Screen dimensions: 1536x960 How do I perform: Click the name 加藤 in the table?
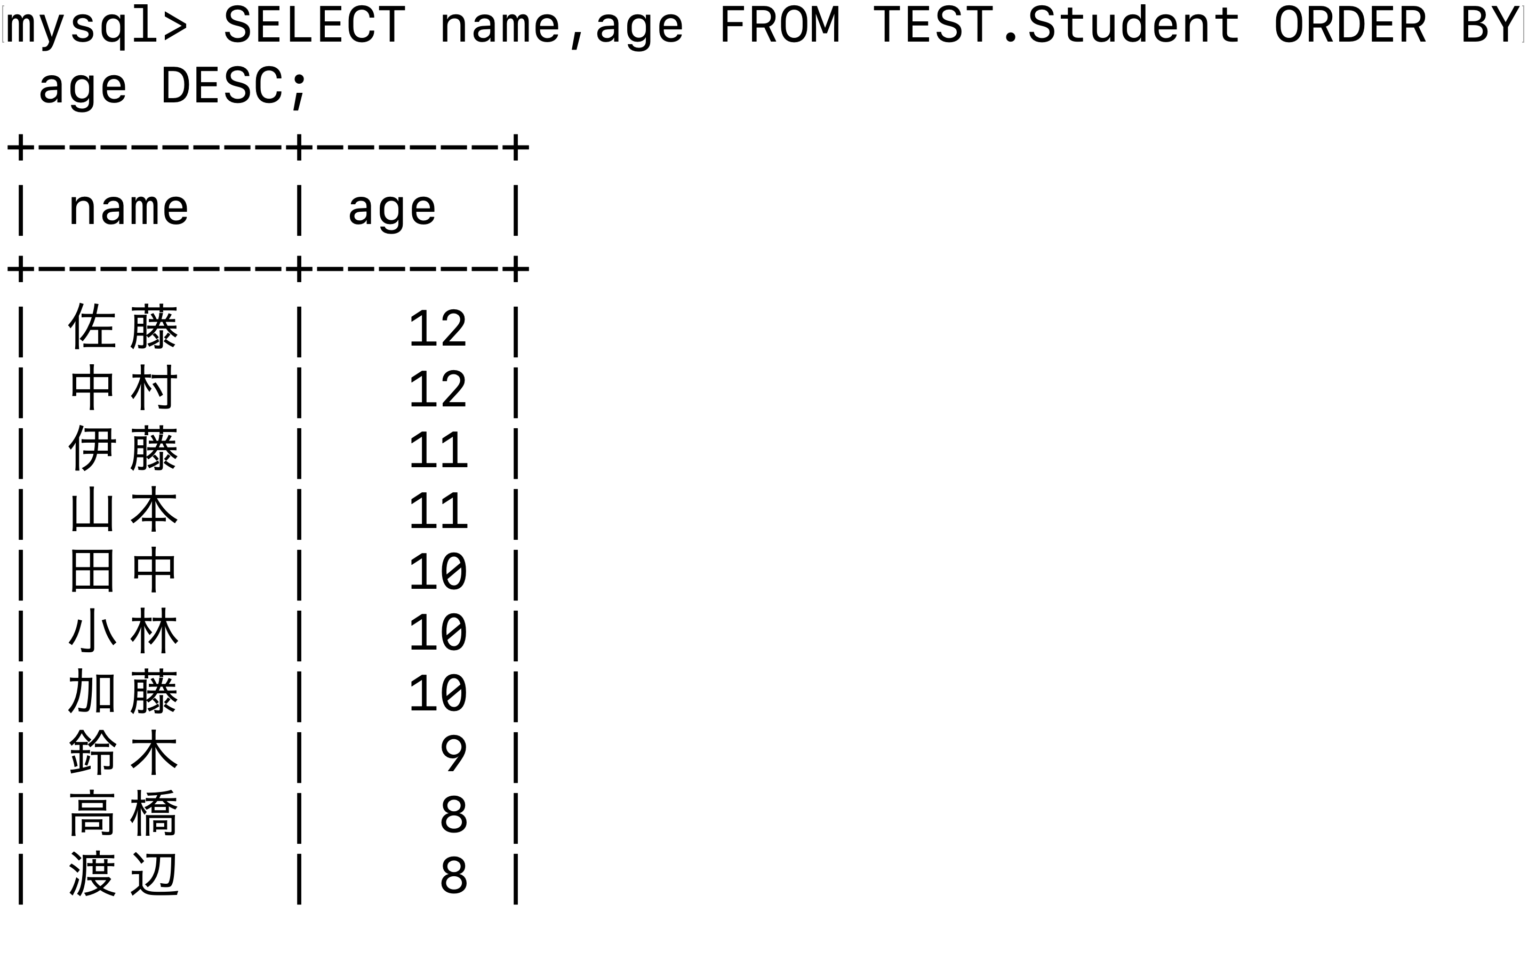[x=124, y=694]
